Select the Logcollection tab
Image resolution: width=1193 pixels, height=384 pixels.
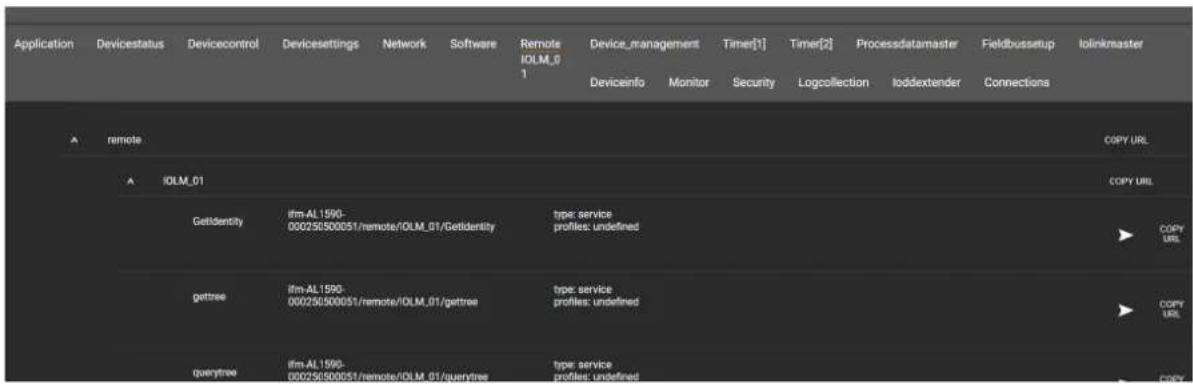pos(833,83)
